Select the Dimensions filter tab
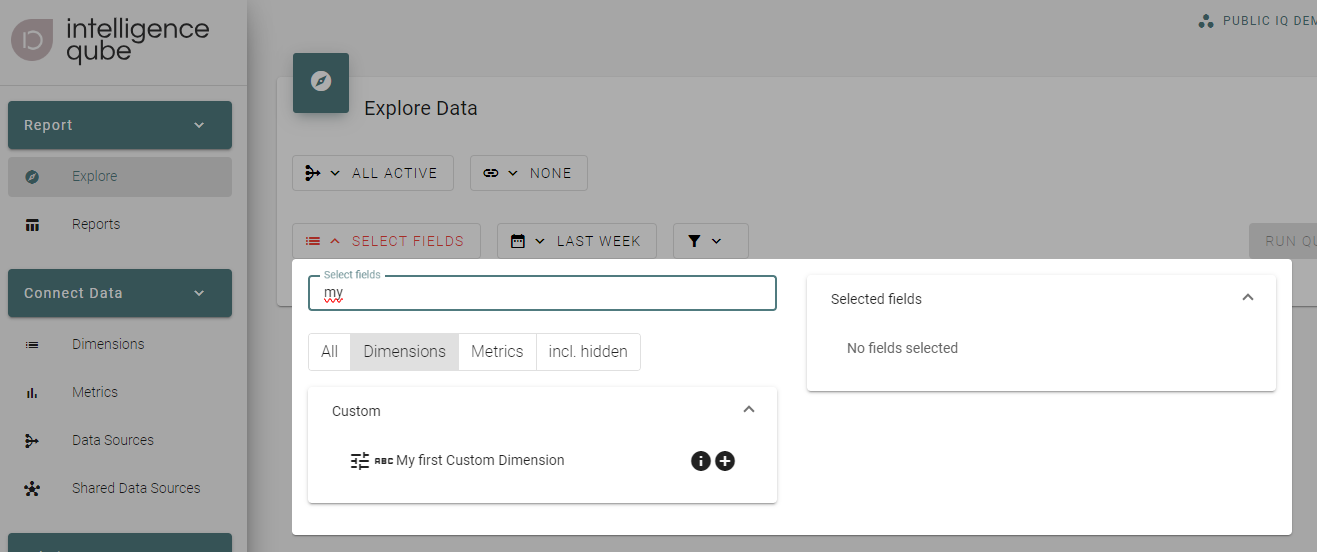The width and height of the screenshot is (1317, 552). click(404, 352)
